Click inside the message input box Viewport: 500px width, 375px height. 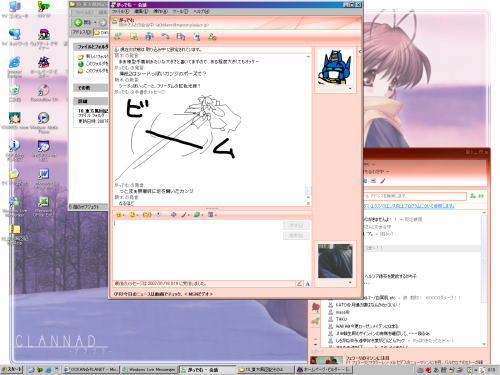point(198,249)
